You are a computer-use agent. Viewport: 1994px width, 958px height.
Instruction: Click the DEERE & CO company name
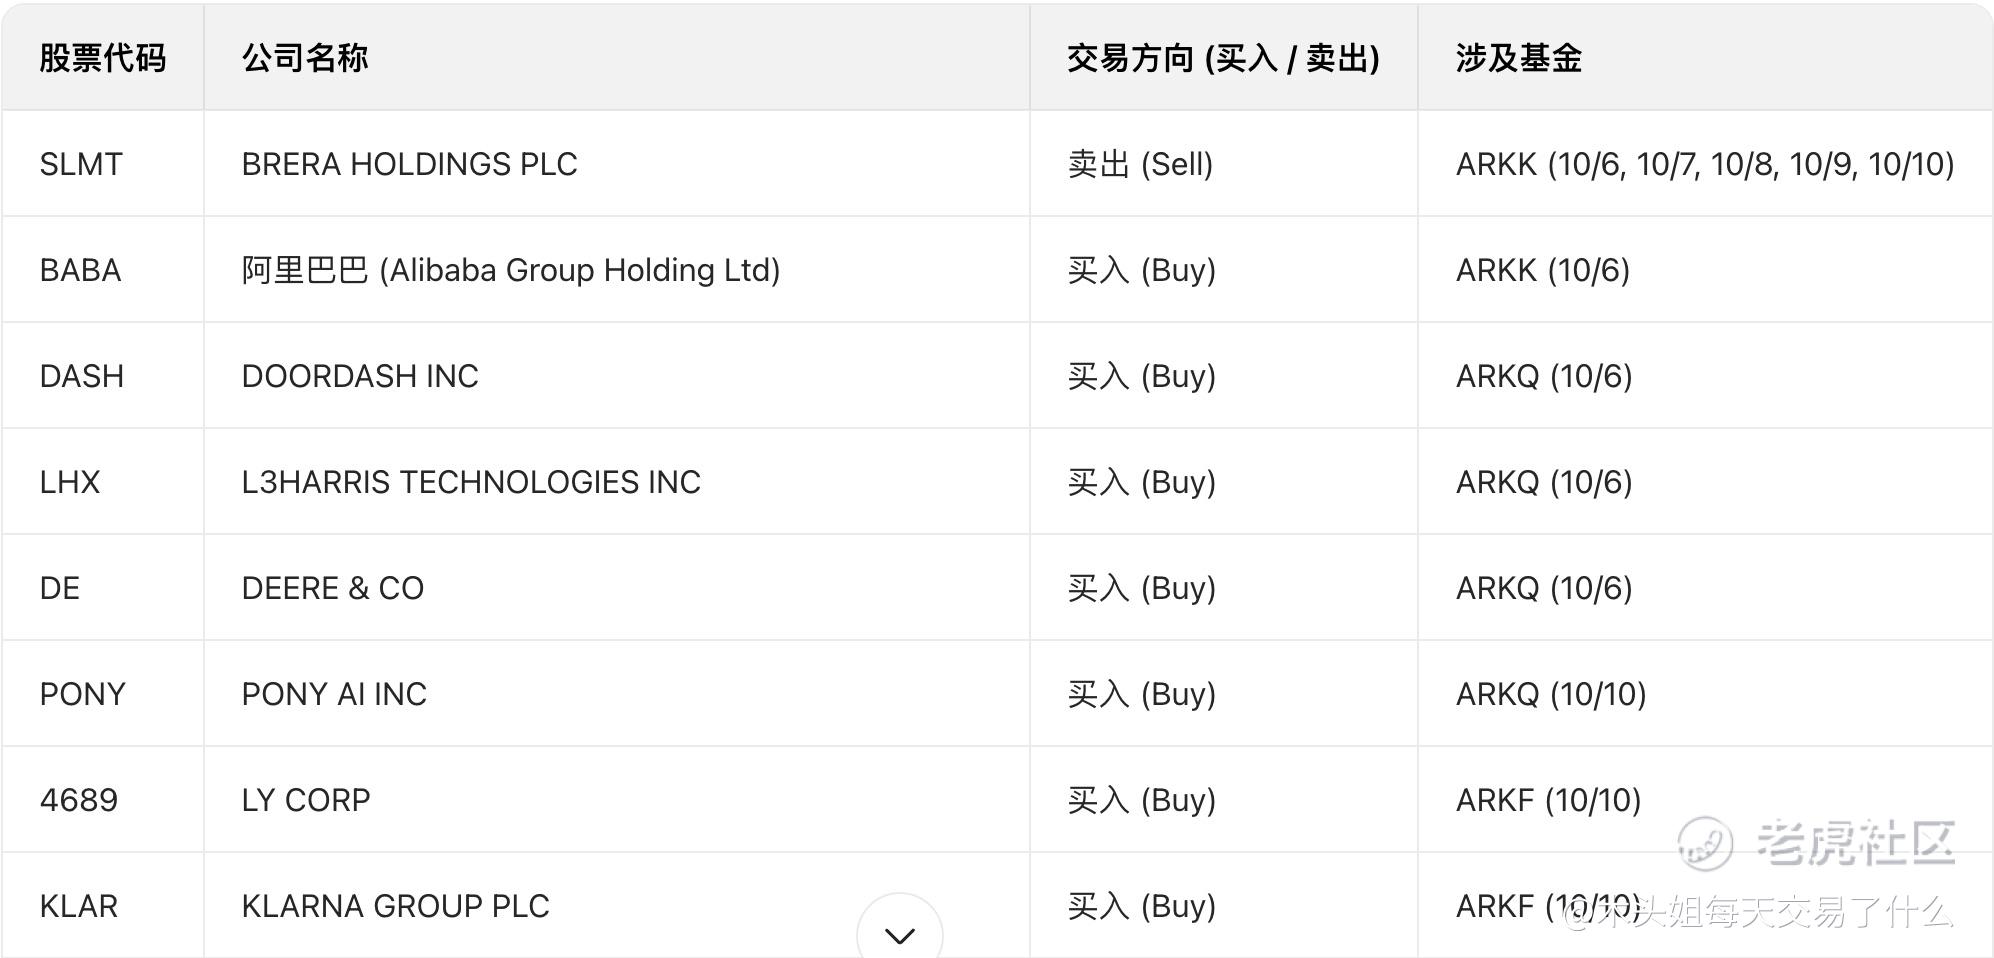point(333,588)
